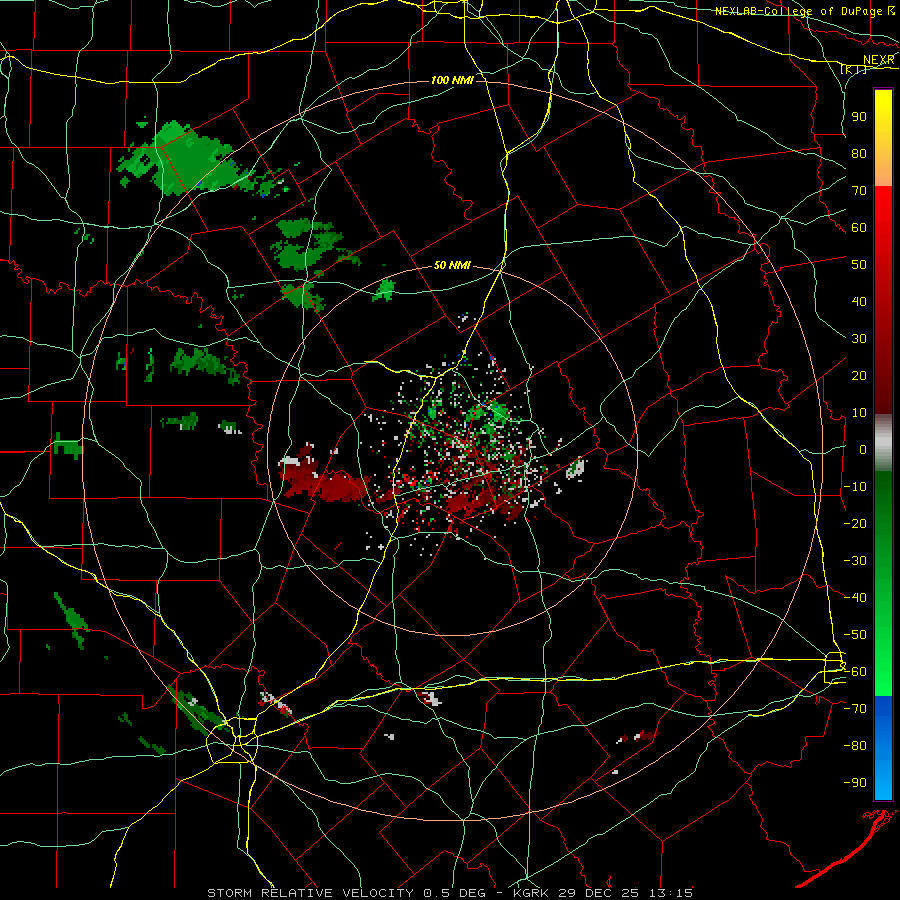Click the velocity scale label -90
Image resolution: width=900 pixels, height=900 pixels.
click(x=855, y=783)
